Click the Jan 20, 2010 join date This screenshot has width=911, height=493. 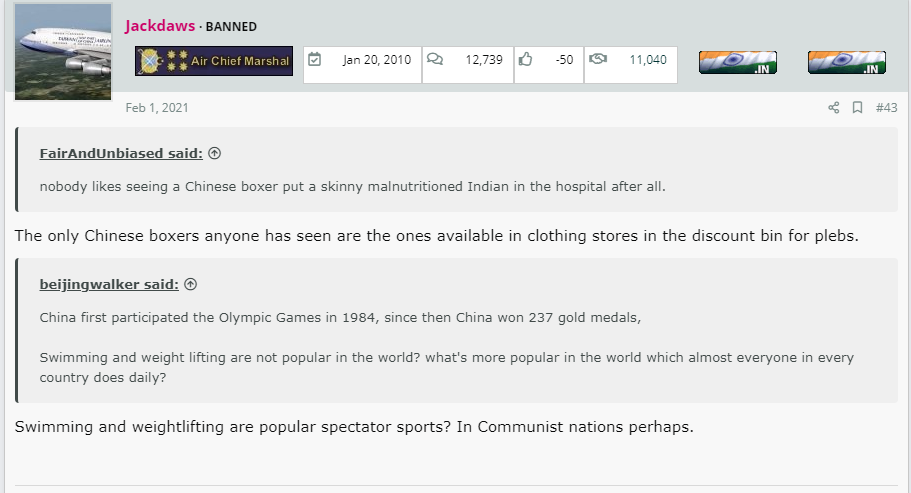point(376,60)
